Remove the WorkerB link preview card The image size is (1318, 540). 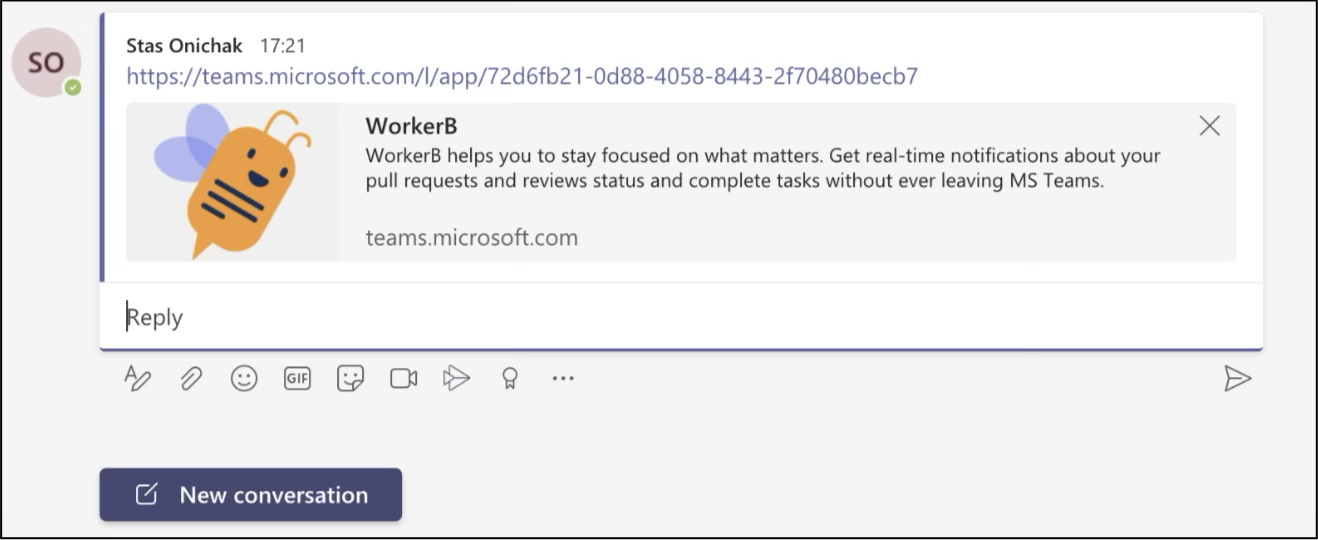1209,126
